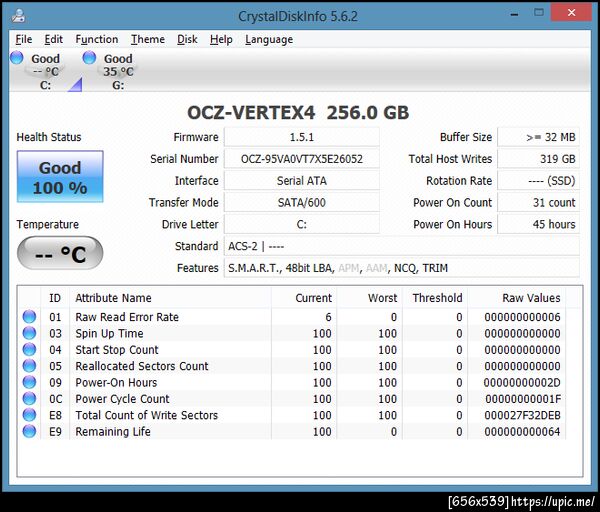The width and height of the screenshot is (600, 512).
Task: Click the Serial Number field OCZ-95VA0VT7X5E26052
Action: (302, 159)
